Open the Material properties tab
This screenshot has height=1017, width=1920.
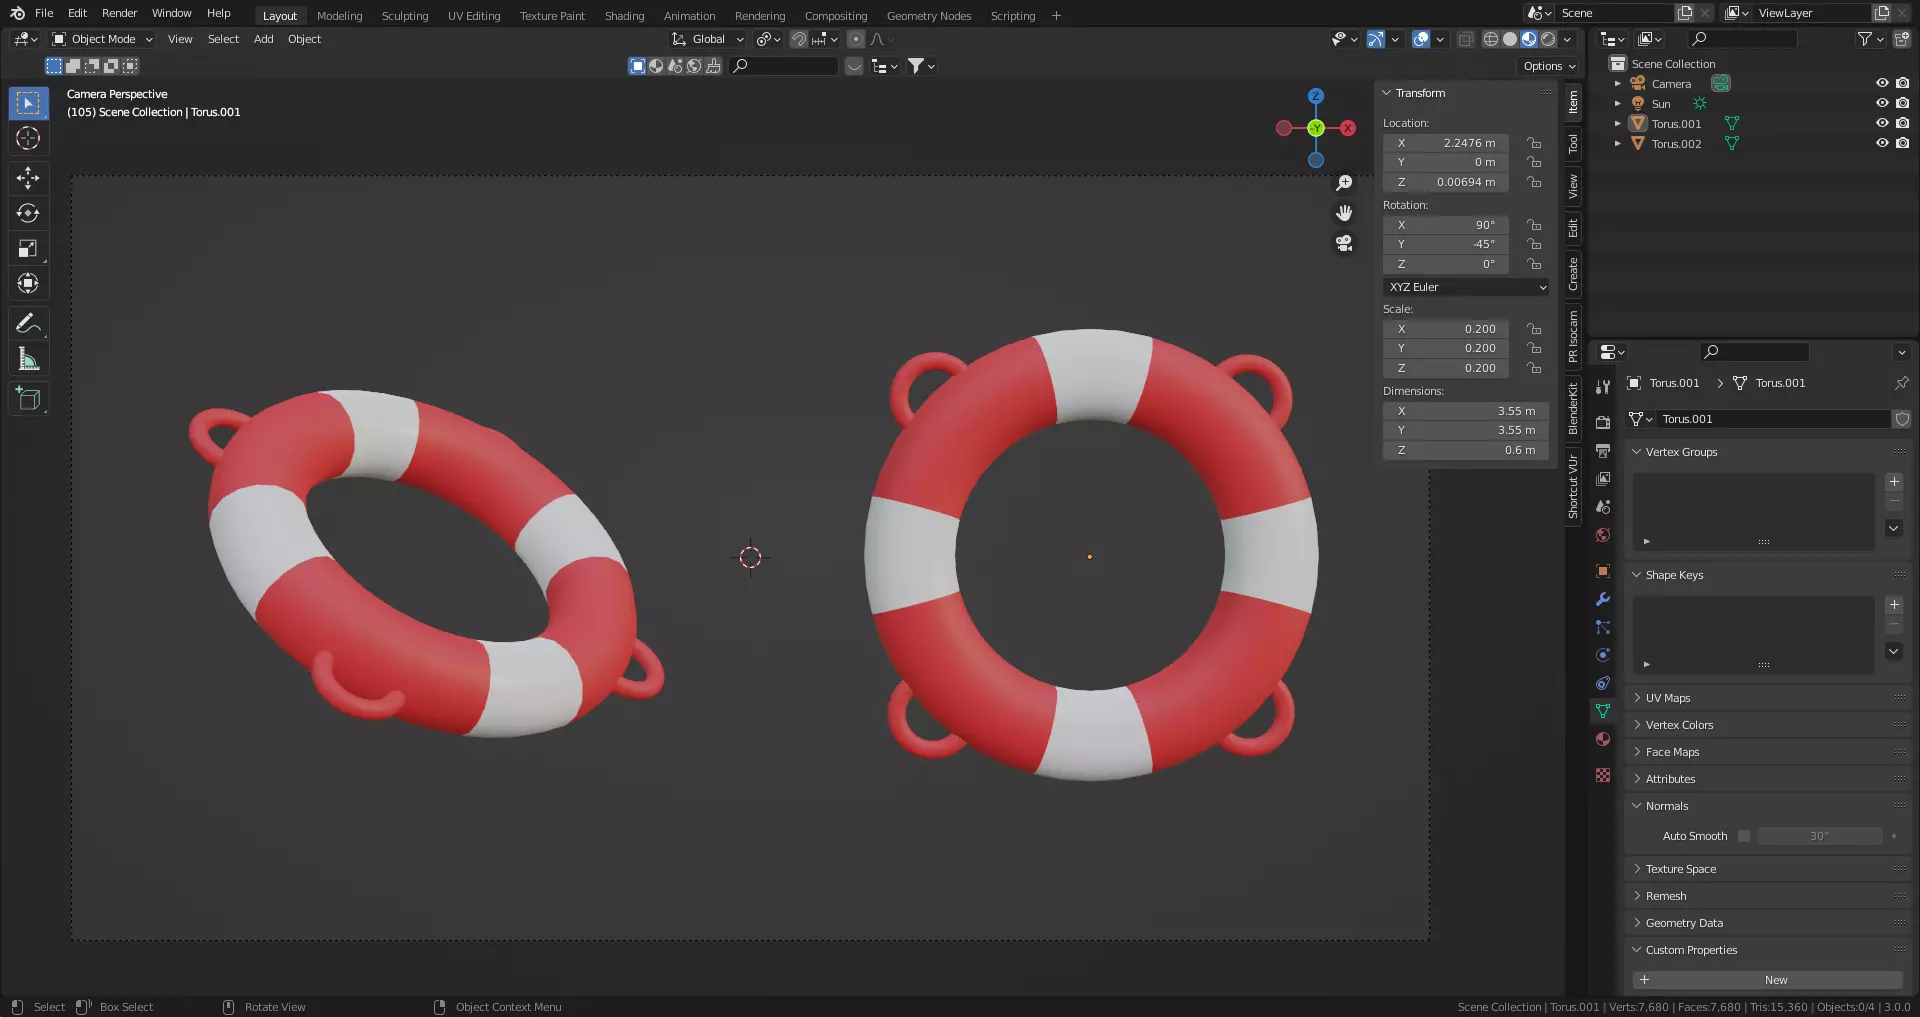click(1603, 739)
